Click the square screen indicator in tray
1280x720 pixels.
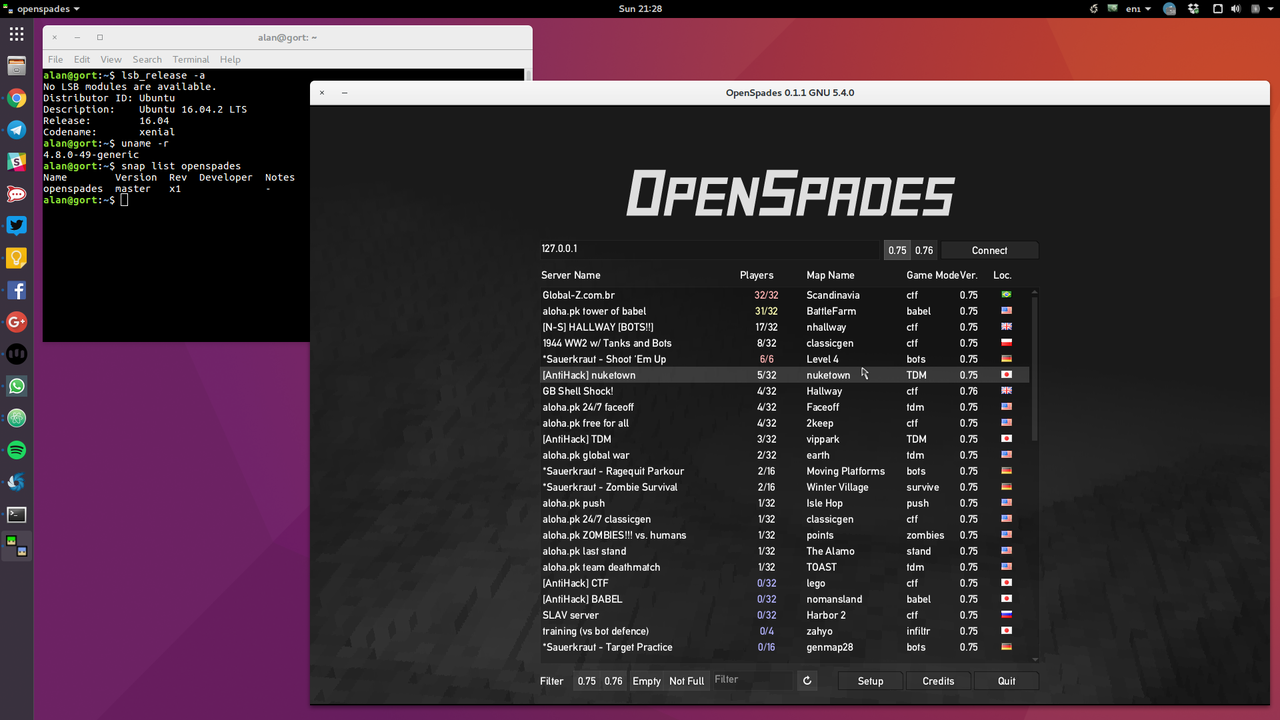point(1218,9)
